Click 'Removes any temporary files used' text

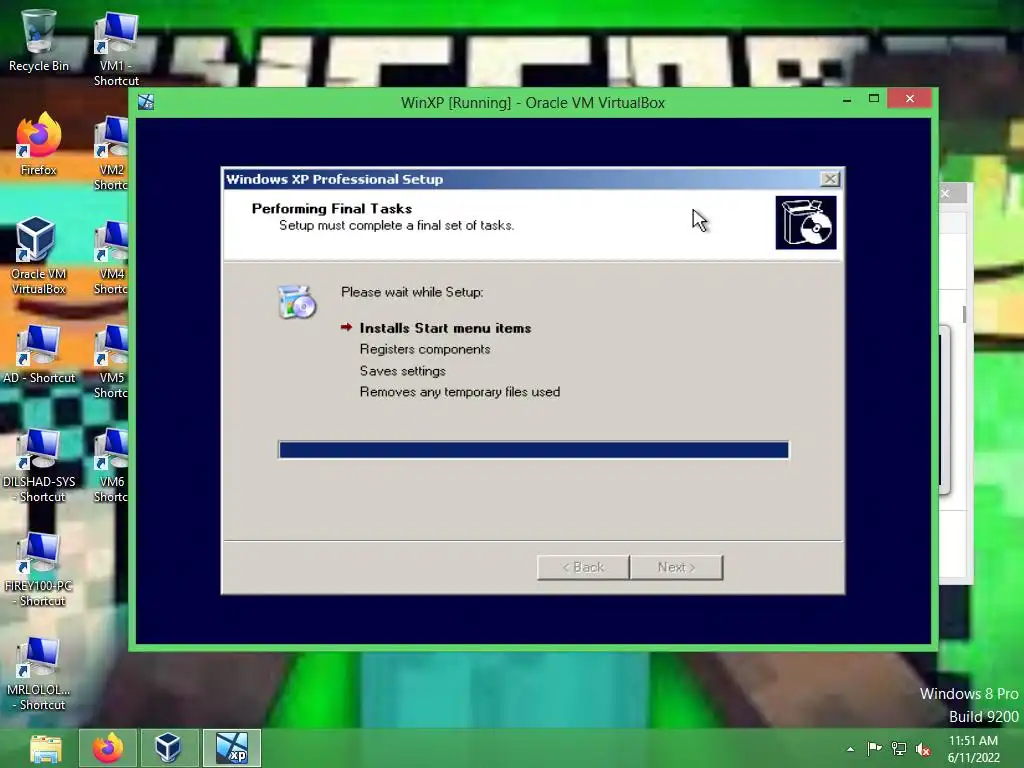coord(460,392)
